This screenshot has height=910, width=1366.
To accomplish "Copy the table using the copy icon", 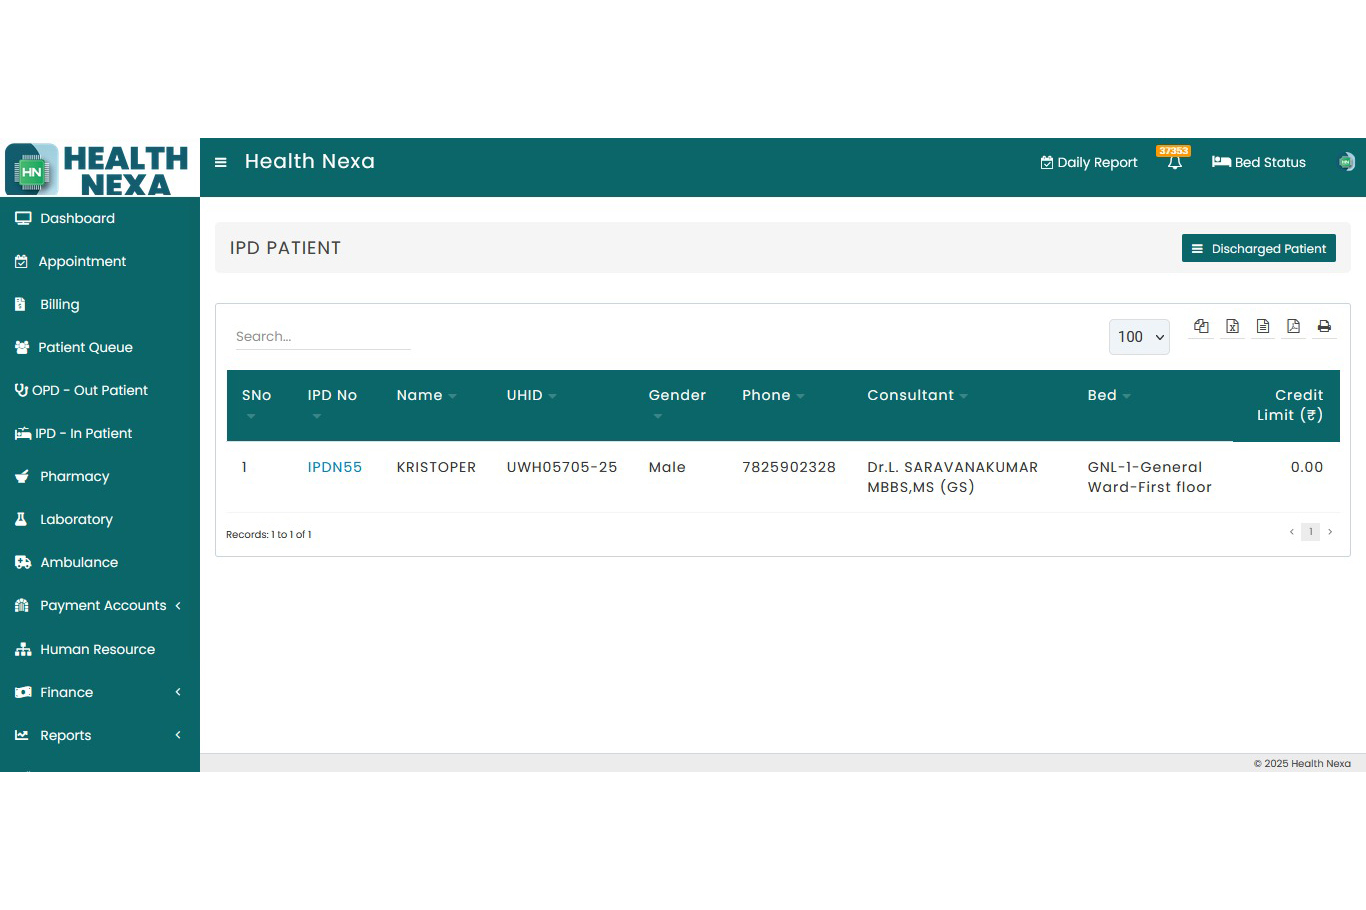I will coord(1201,327).
